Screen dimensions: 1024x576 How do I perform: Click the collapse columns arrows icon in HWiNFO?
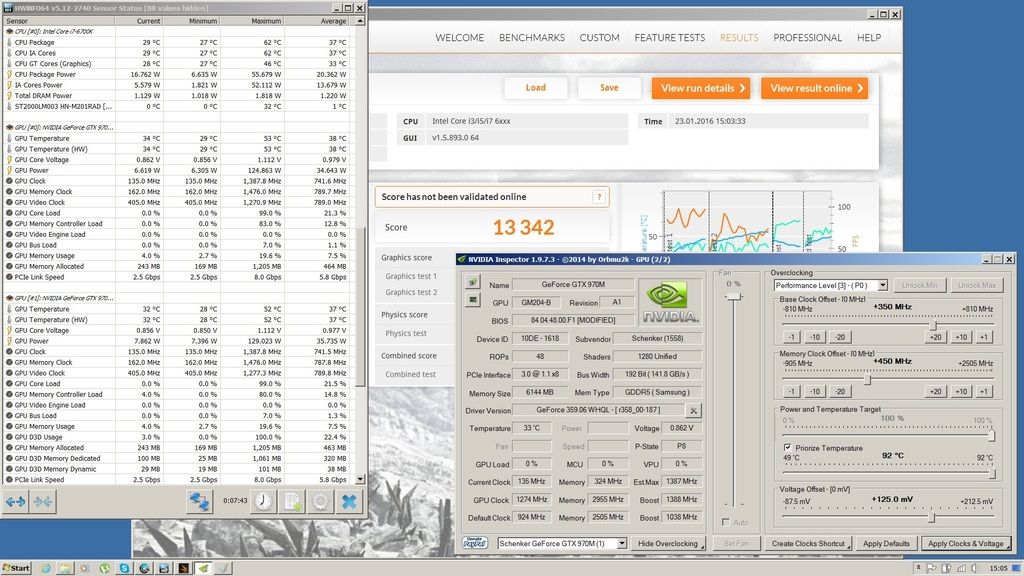point(43,502)
